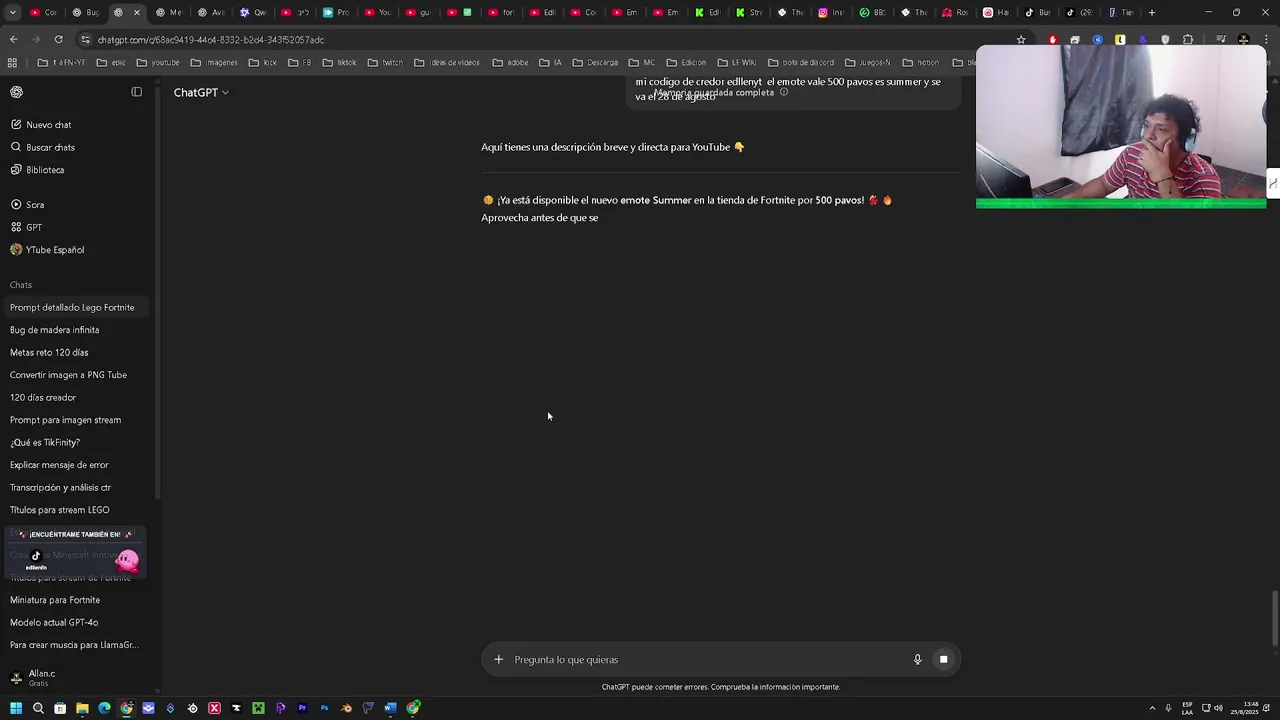
Task: Open the ChatGPT model selector dropdown
Action: pyautogui.click(x=201, y=92)
